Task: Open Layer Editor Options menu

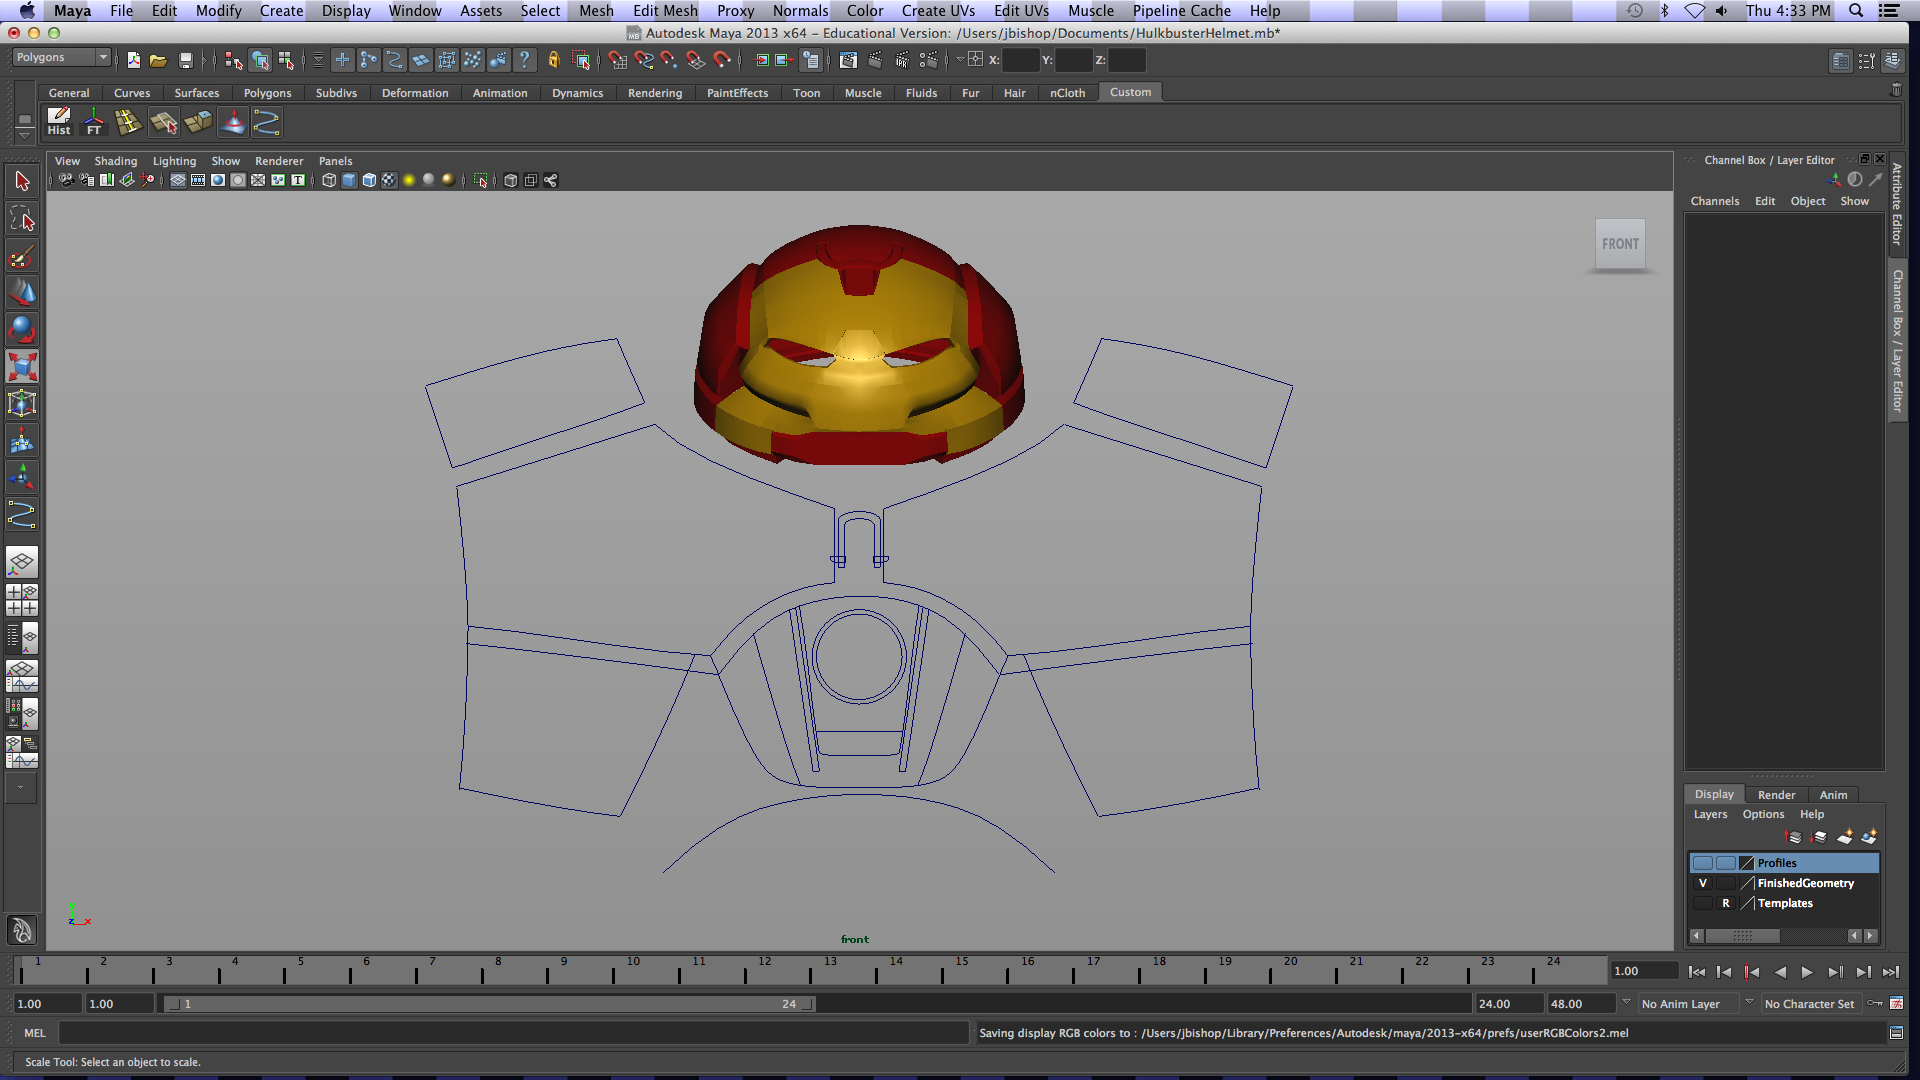Action: 1763,814
